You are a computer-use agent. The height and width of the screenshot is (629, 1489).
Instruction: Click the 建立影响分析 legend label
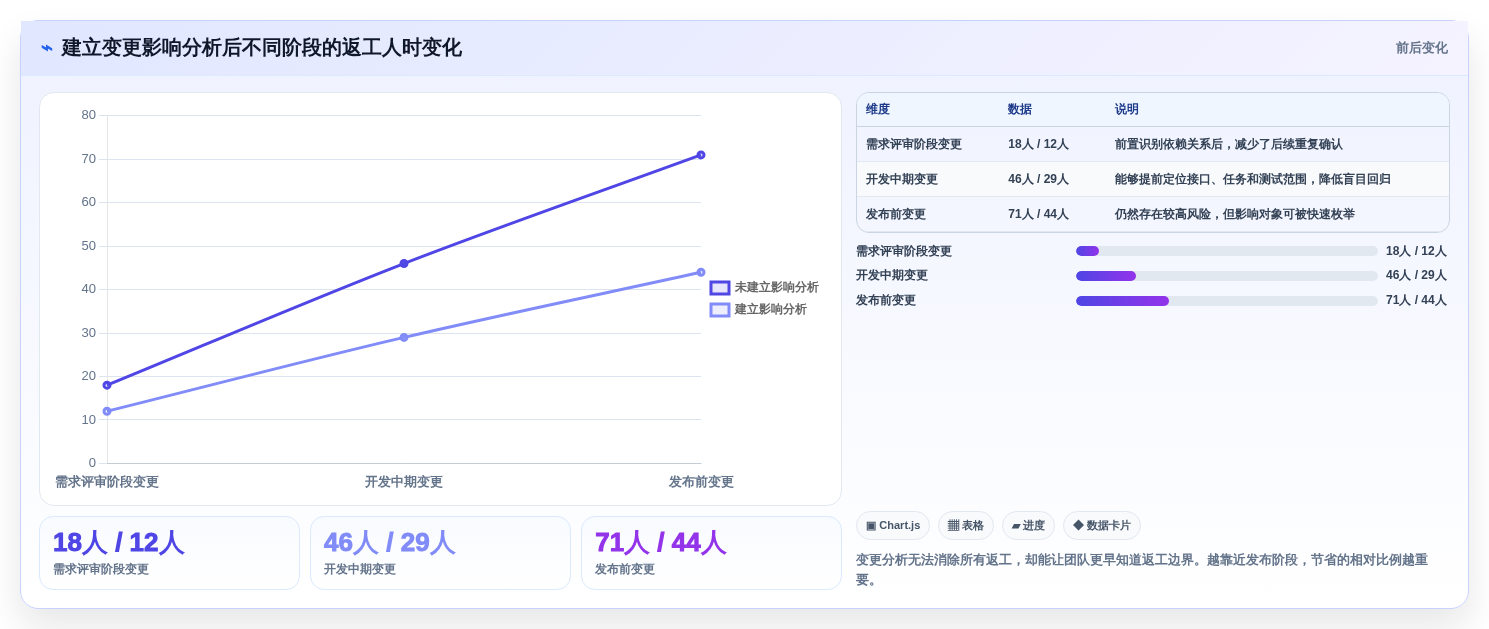point(771,310)
